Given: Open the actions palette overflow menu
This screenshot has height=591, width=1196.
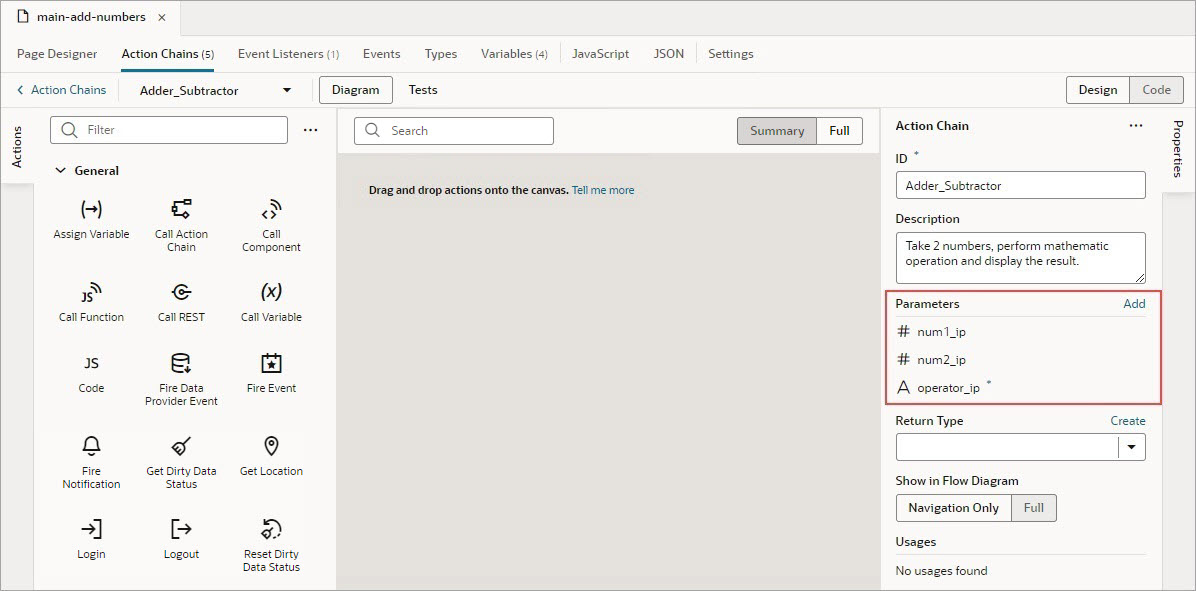Looking at the screenshot, I should (x=310, y=130).
